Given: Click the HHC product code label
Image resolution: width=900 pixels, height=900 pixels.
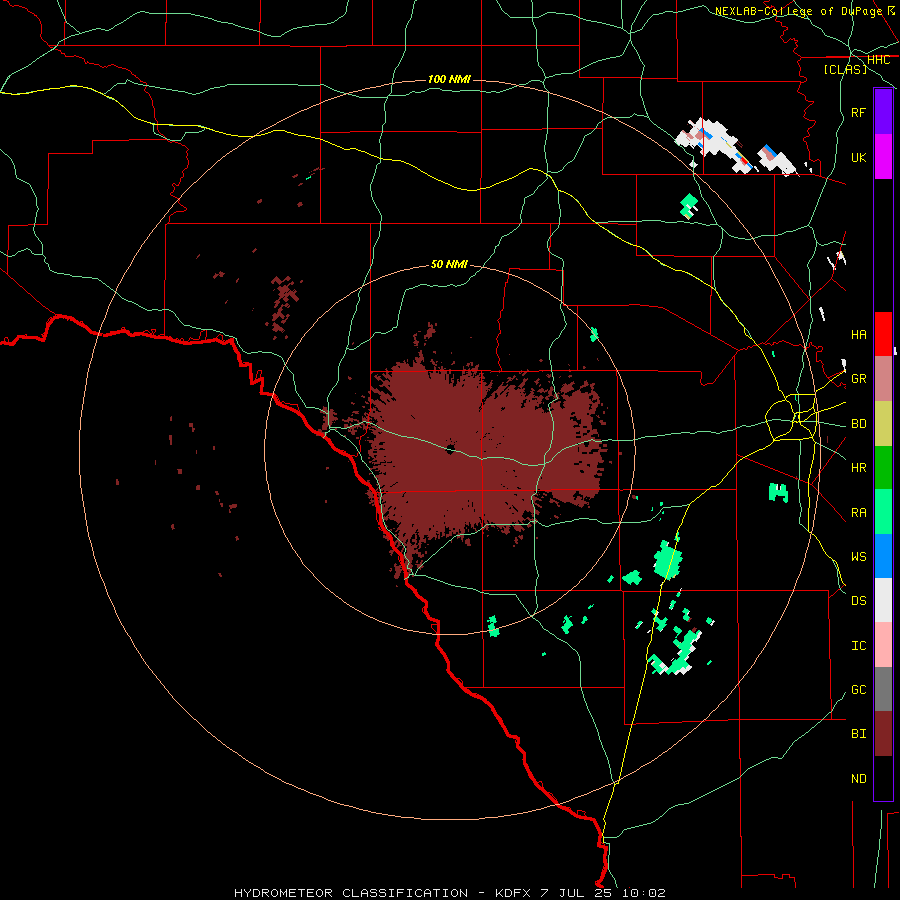Looking at the screenshot, I should click(x=878, y=60).
